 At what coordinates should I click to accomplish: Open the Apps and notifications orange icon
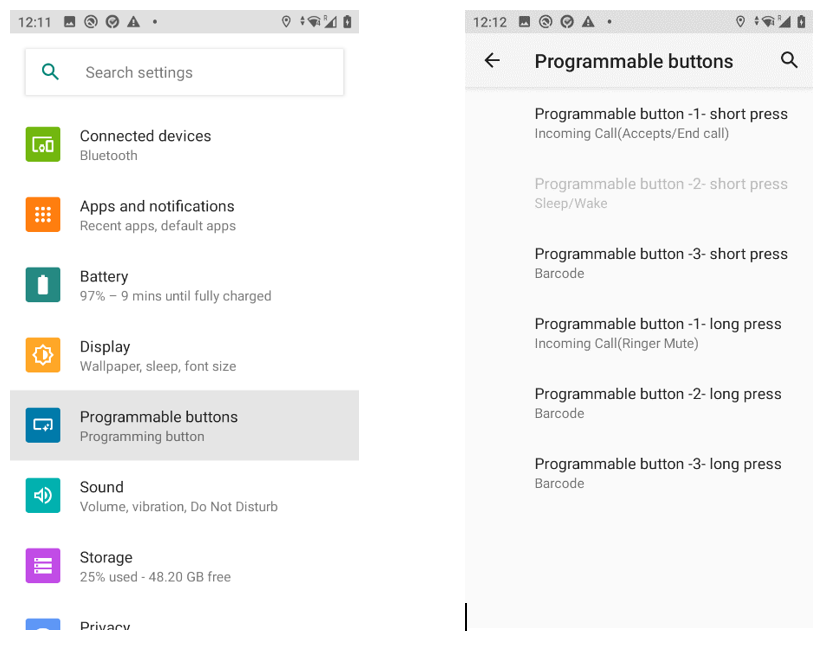pyautogui.click(x=43, y=214)
